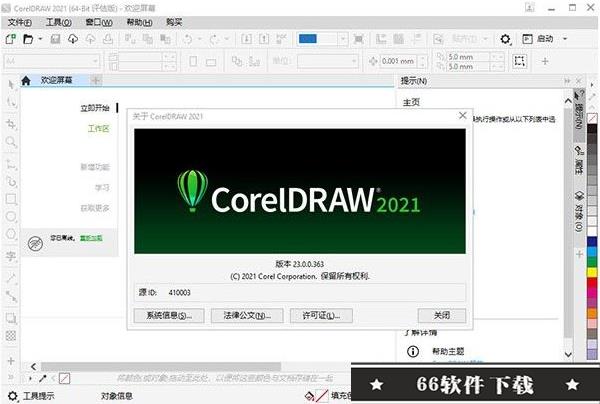Viewport: 600px width, 404px height.
Task: Select the Ellipse tool in toolbox
Action: [11, 217]
